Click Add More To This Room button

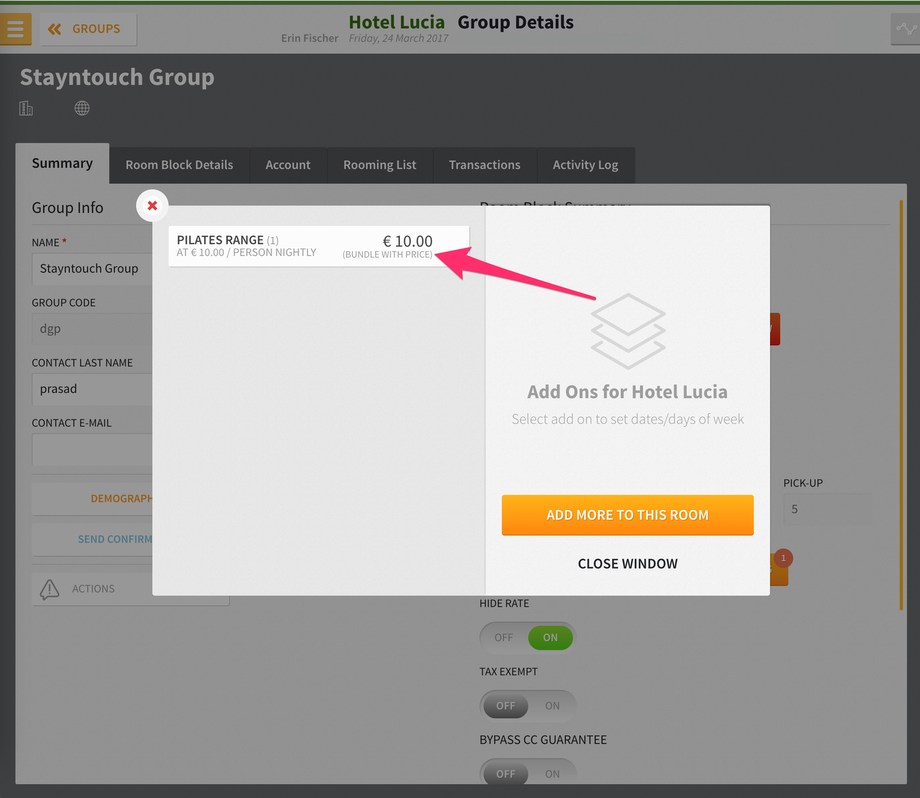pyautogui.click(x=627, y=515)
